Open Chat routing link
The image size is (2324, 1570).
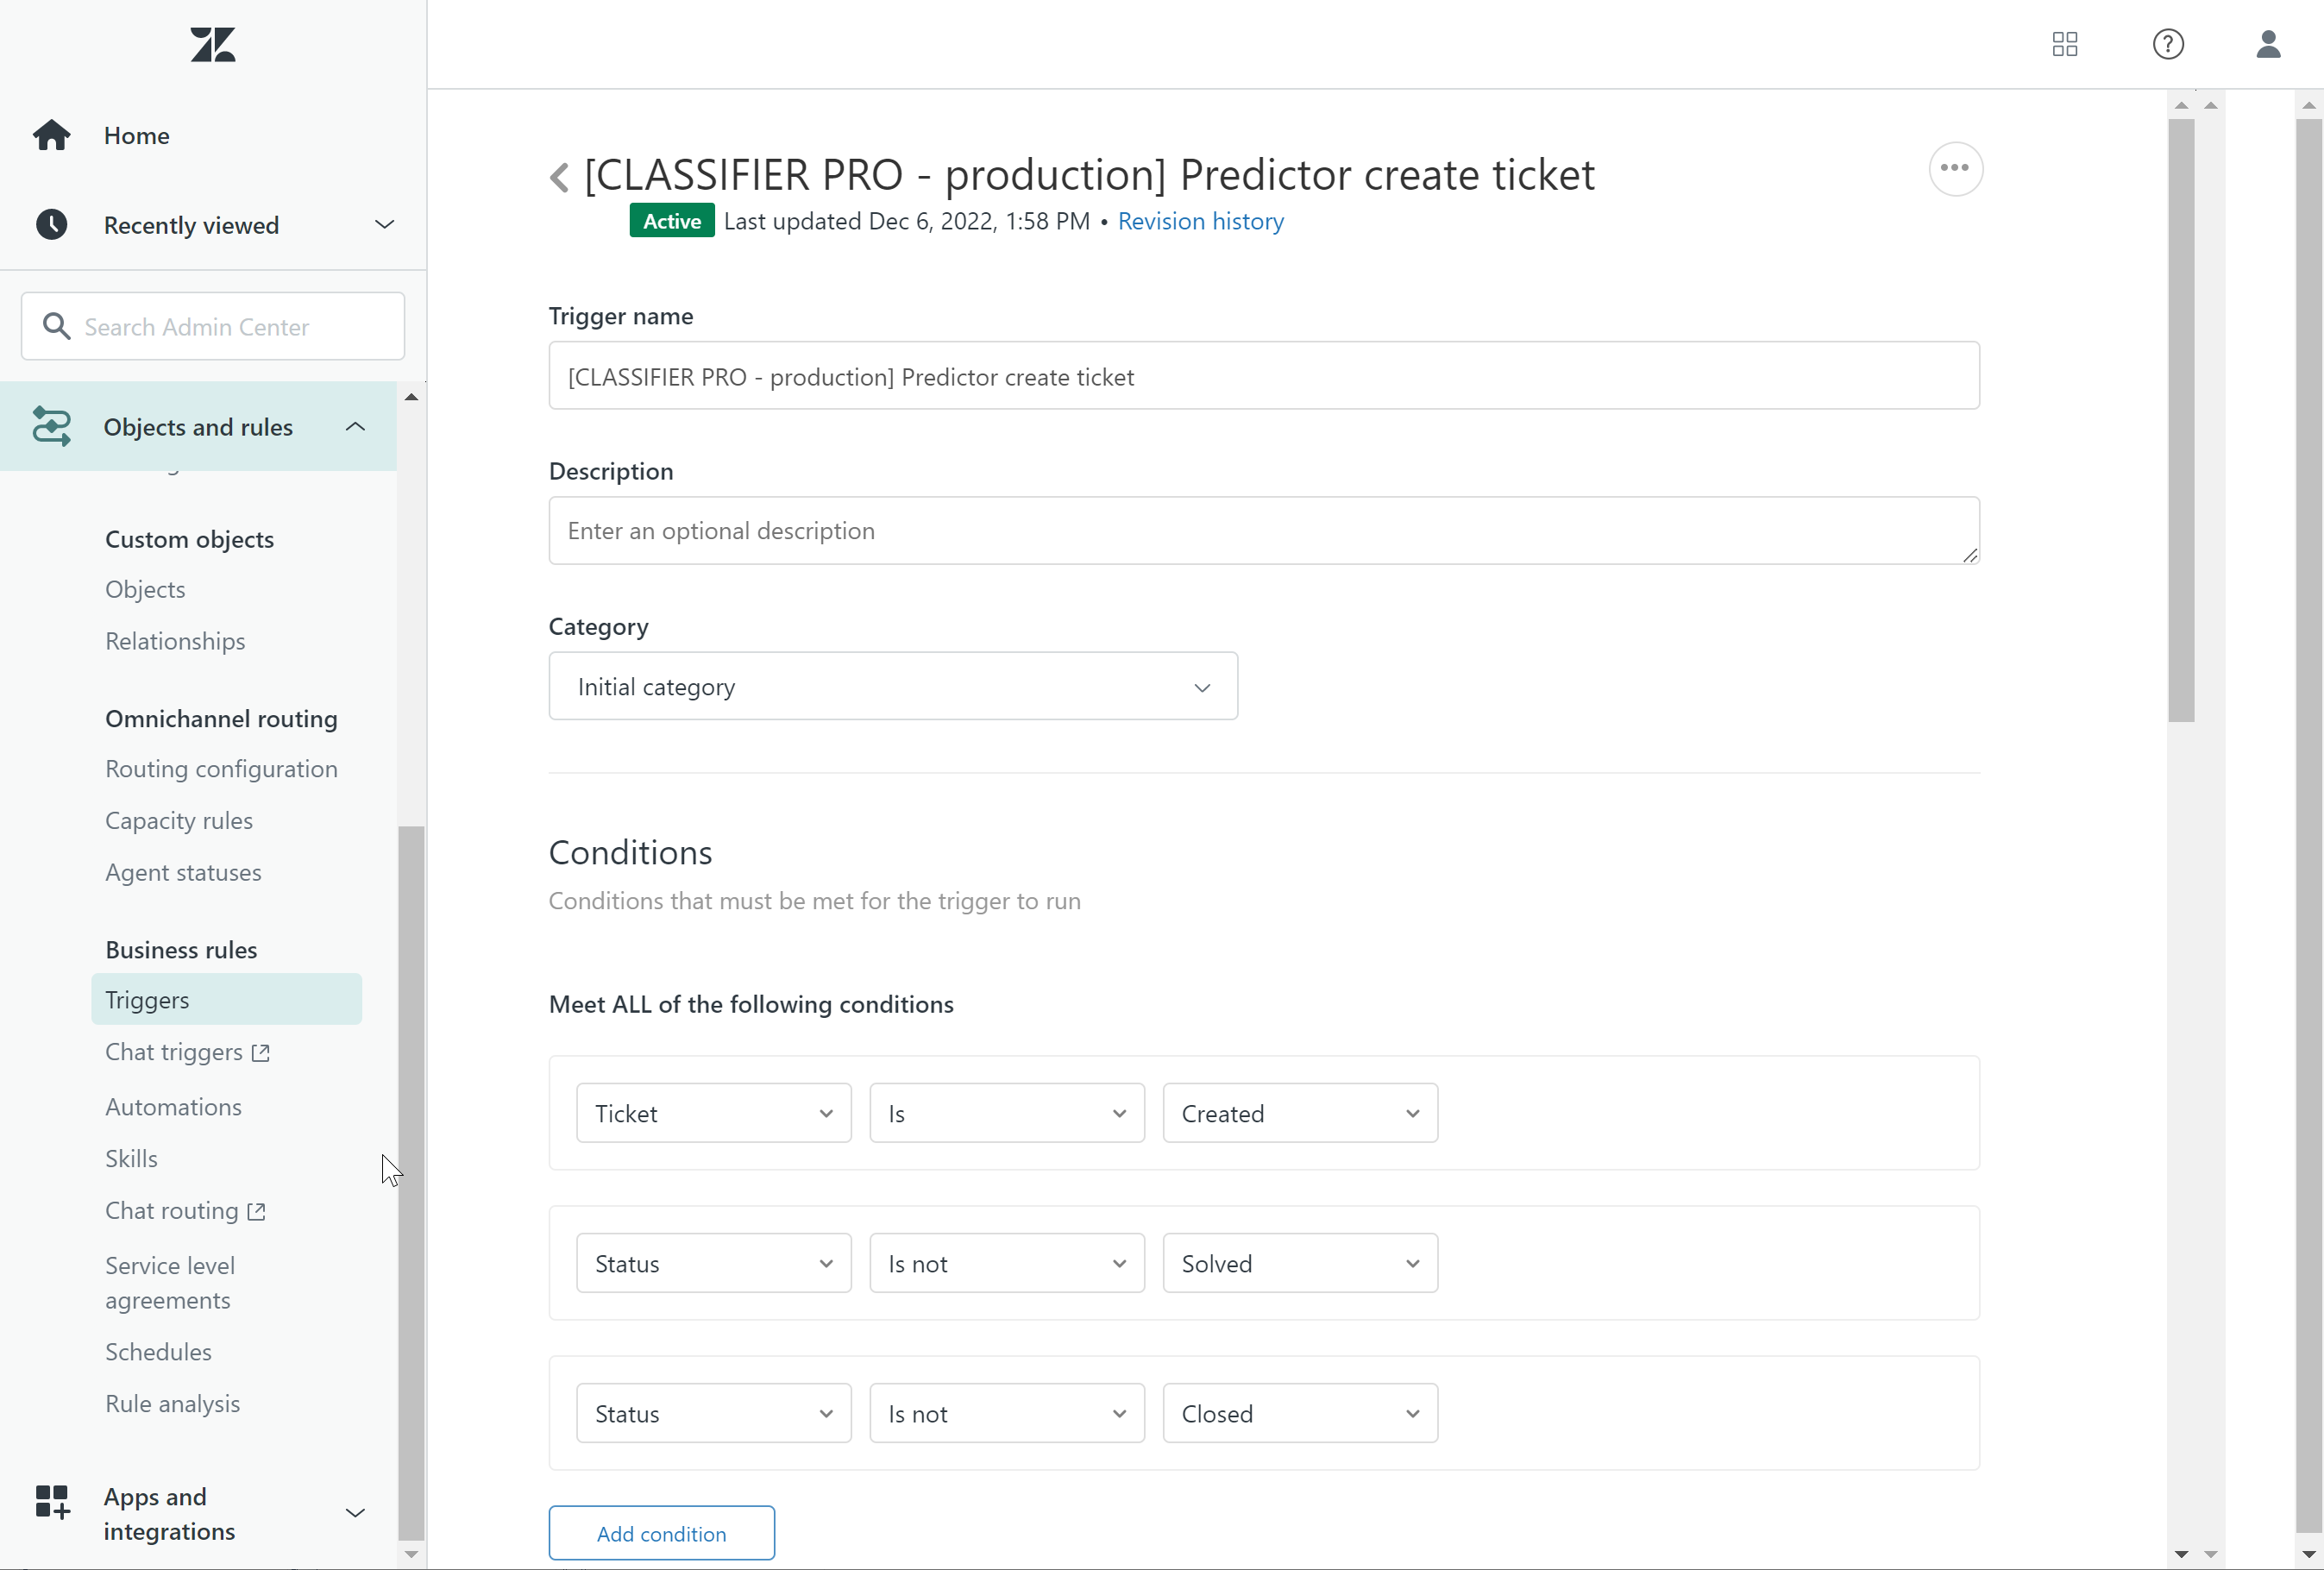pos(171,1211)
